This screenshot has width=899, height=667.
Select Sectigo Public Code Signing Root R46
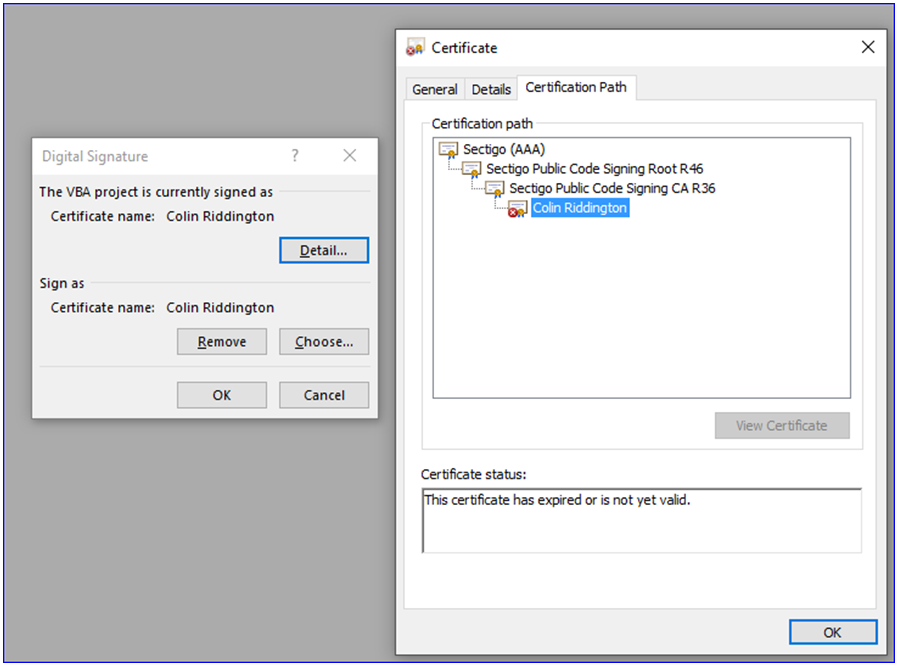tap(595, 169)
